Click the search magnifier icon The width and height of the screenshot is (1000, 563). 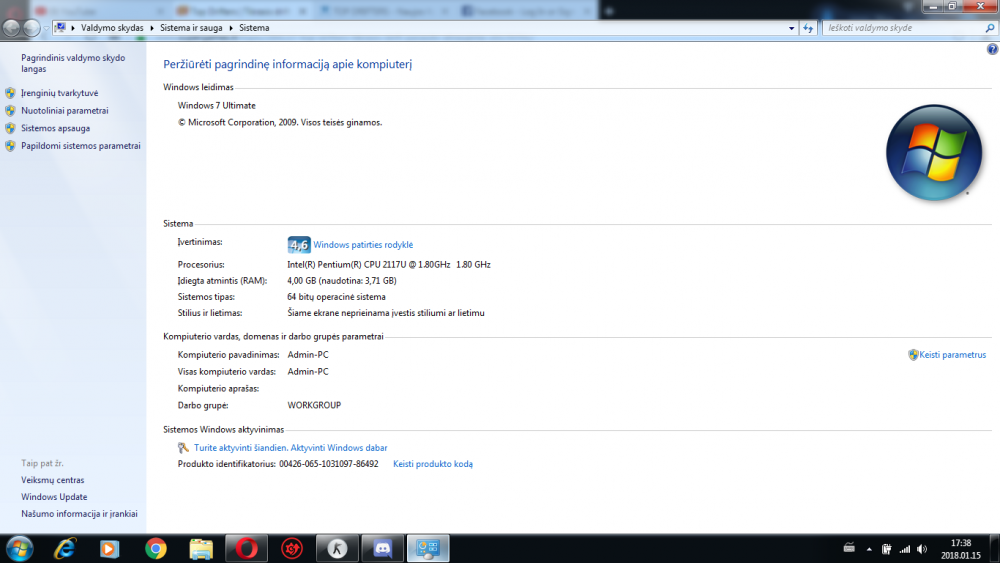click(x=990, y=28)
